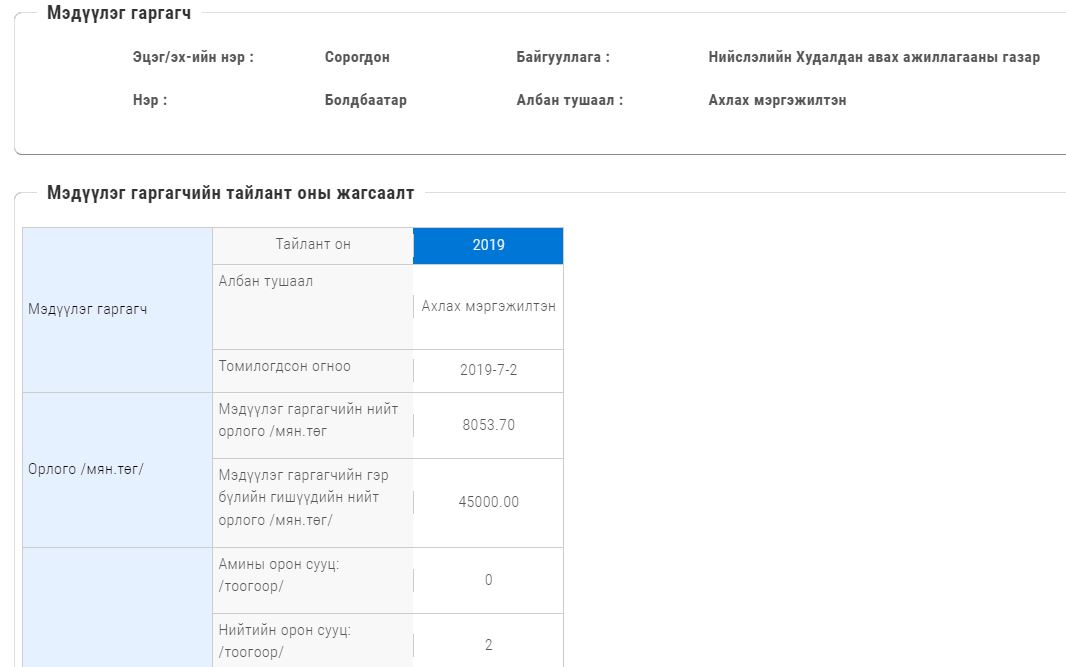Click the 'Мэдүүлэг гаргагч' section heading
Screen dimensions: 1066x667
(119, 13)
